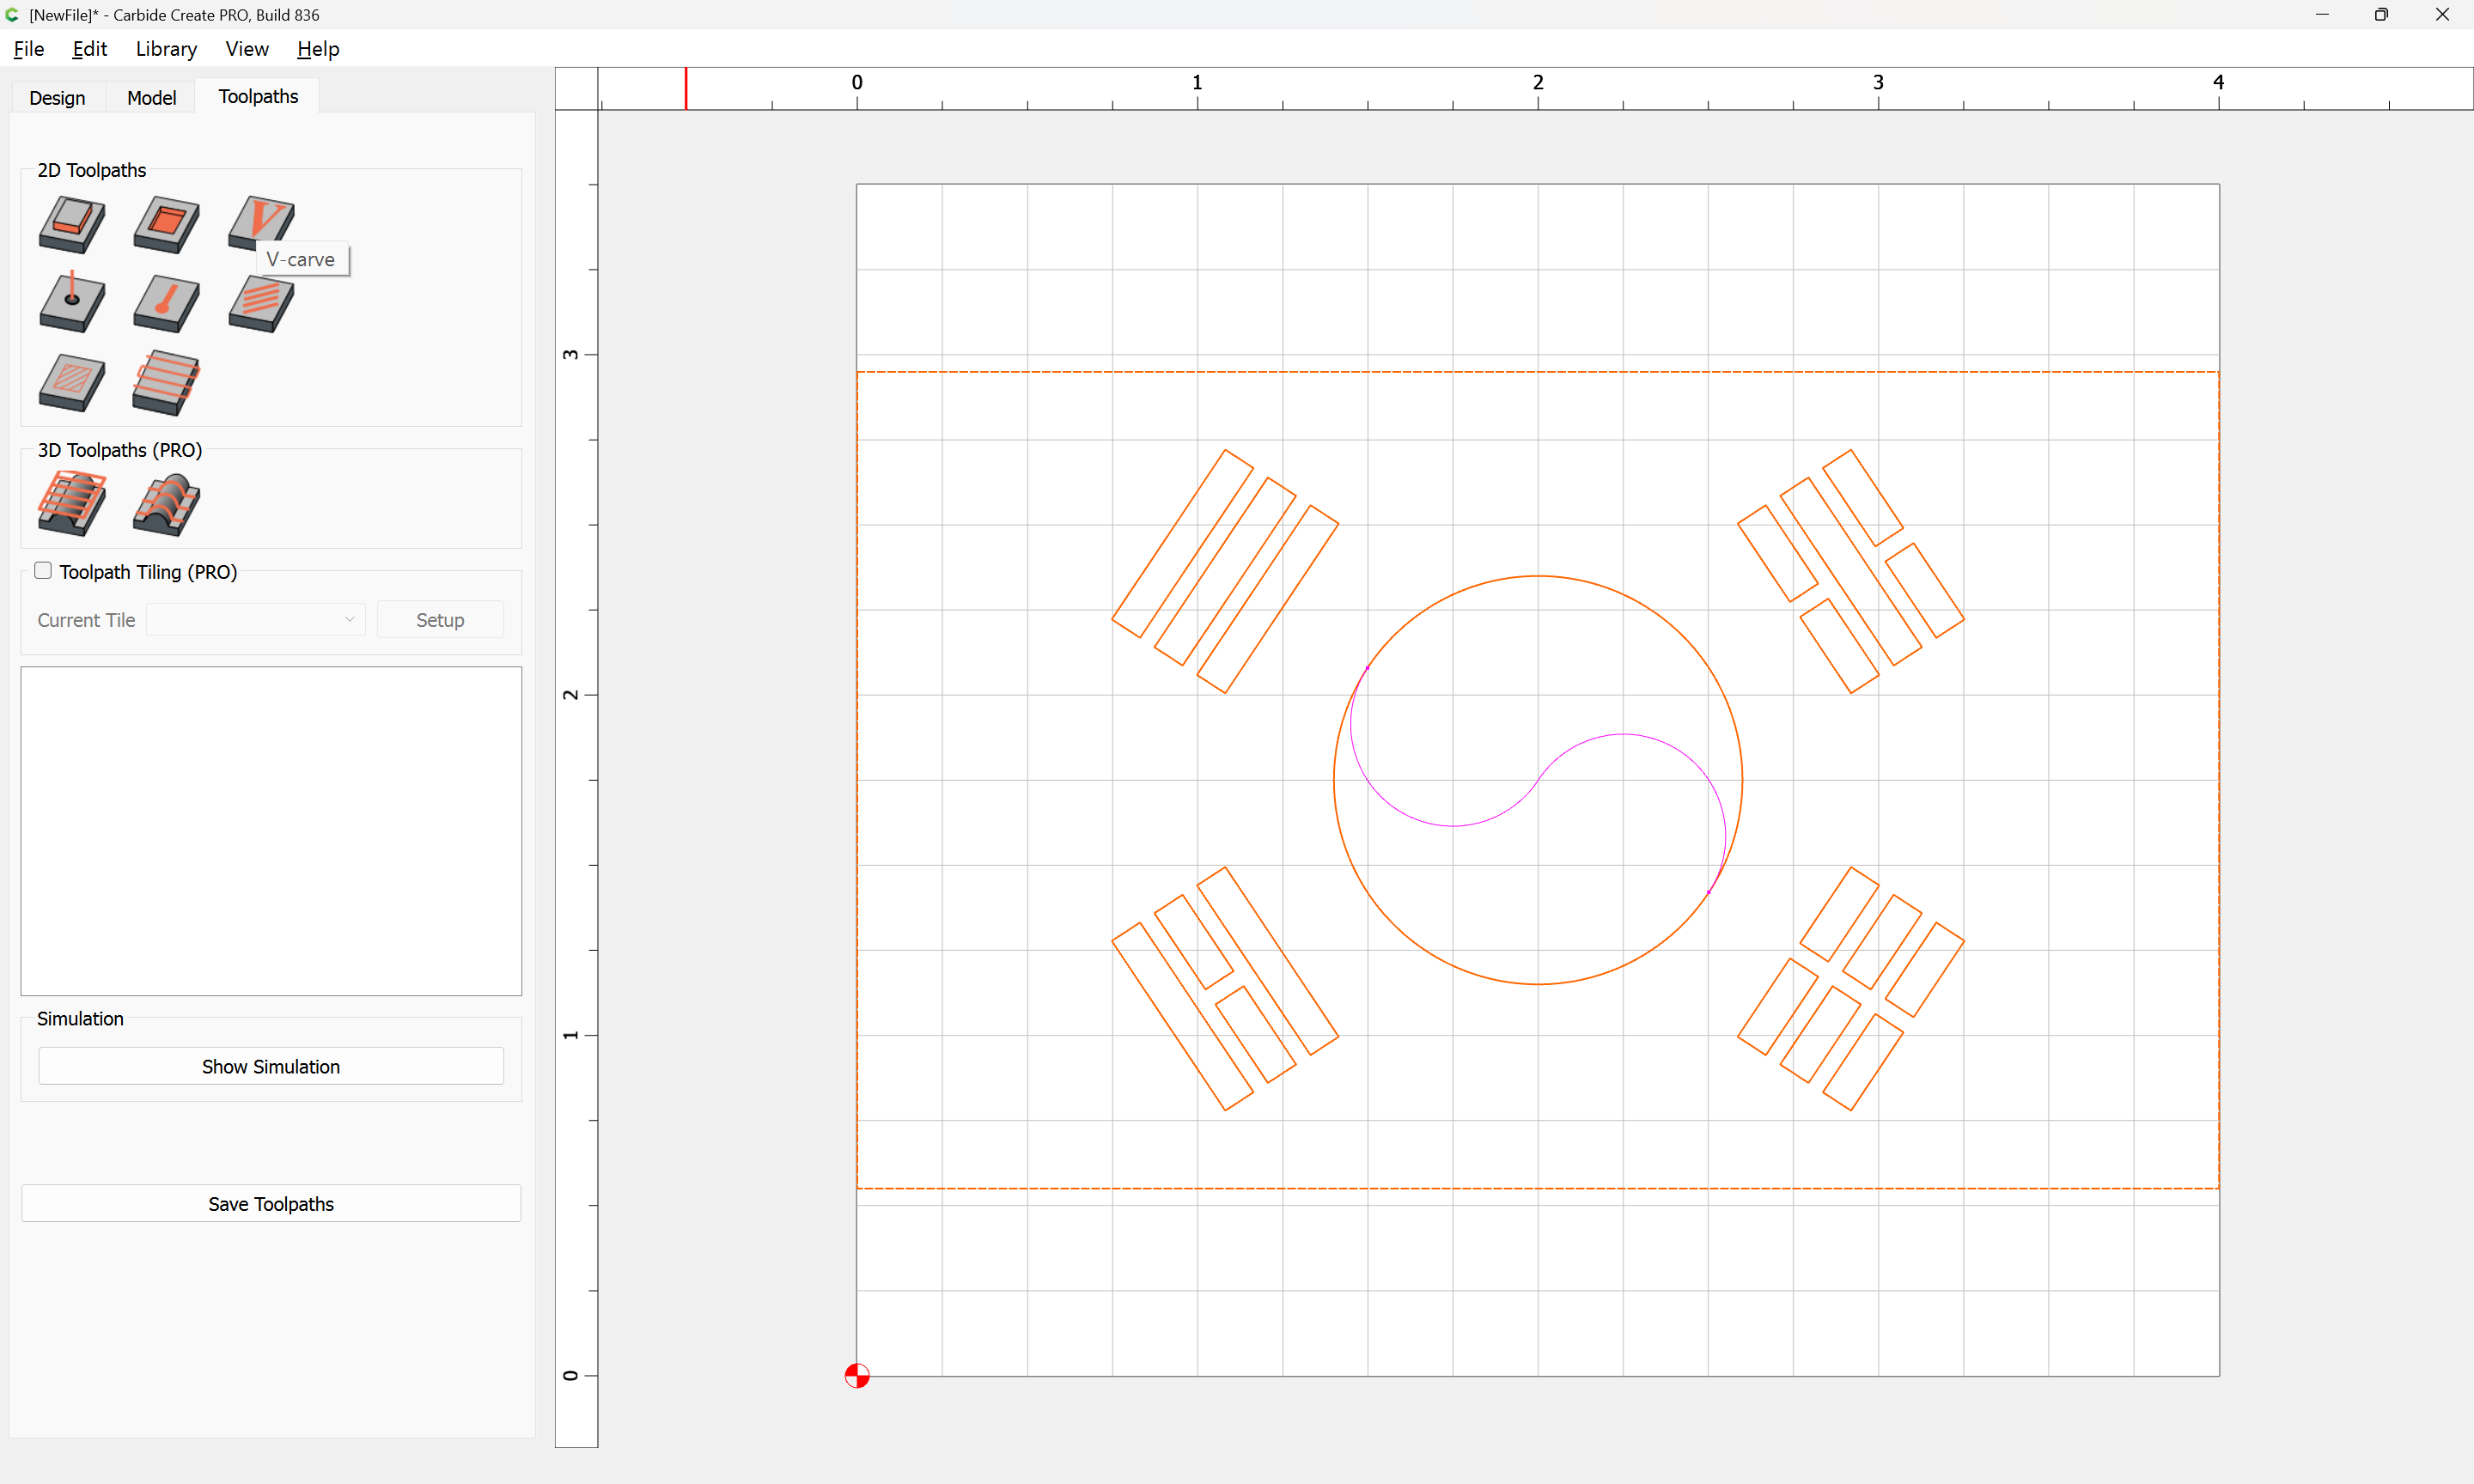Image resolution: width=2474 pixels, height=1484 pixels.
Task: Open the Current Tile dropdown
Action: pyautogui.click(x=256, y=620)
